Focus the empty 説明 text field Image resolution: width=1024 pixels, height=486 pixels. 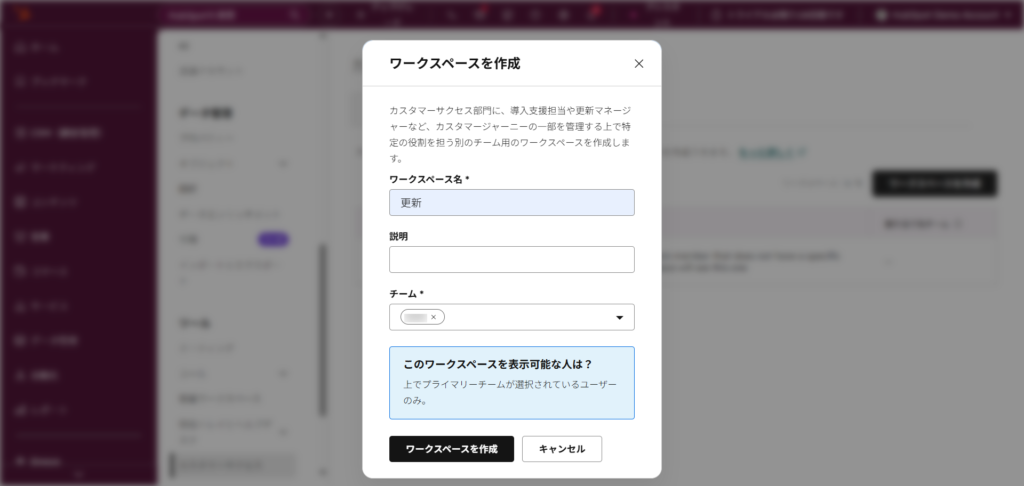[x=511, y=259]
